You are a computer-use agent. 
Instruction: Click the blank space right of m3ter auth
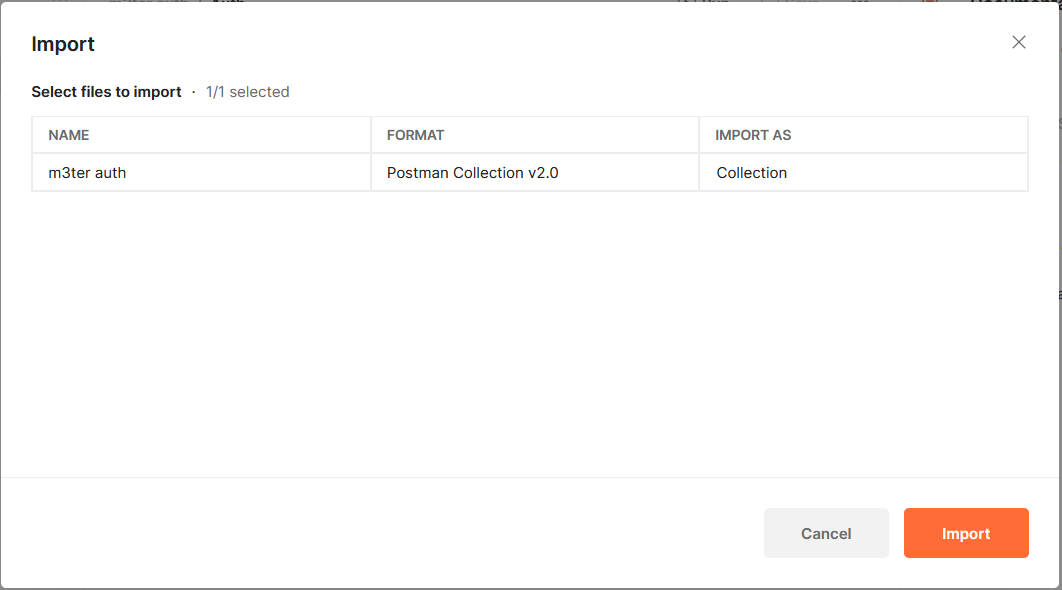point(247,173)
